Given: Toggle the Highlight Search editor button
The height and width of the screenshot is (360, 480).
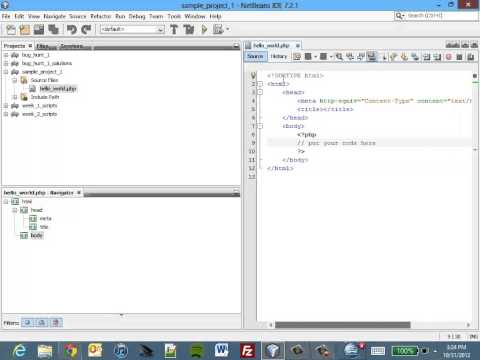Looking at the screenshot, I should (x=372, y=57).
